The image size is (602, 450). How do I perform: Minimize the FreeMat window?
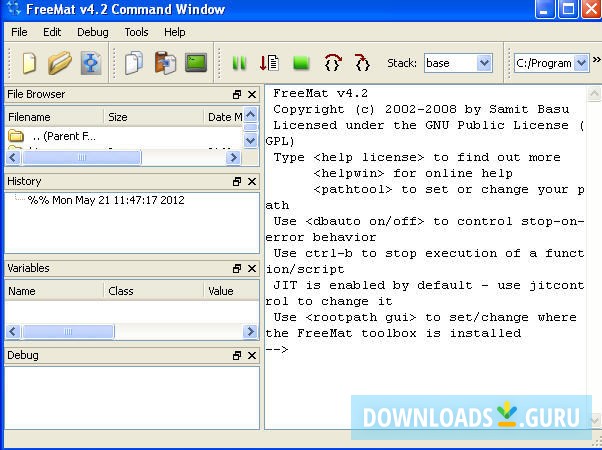pos(544,9)
